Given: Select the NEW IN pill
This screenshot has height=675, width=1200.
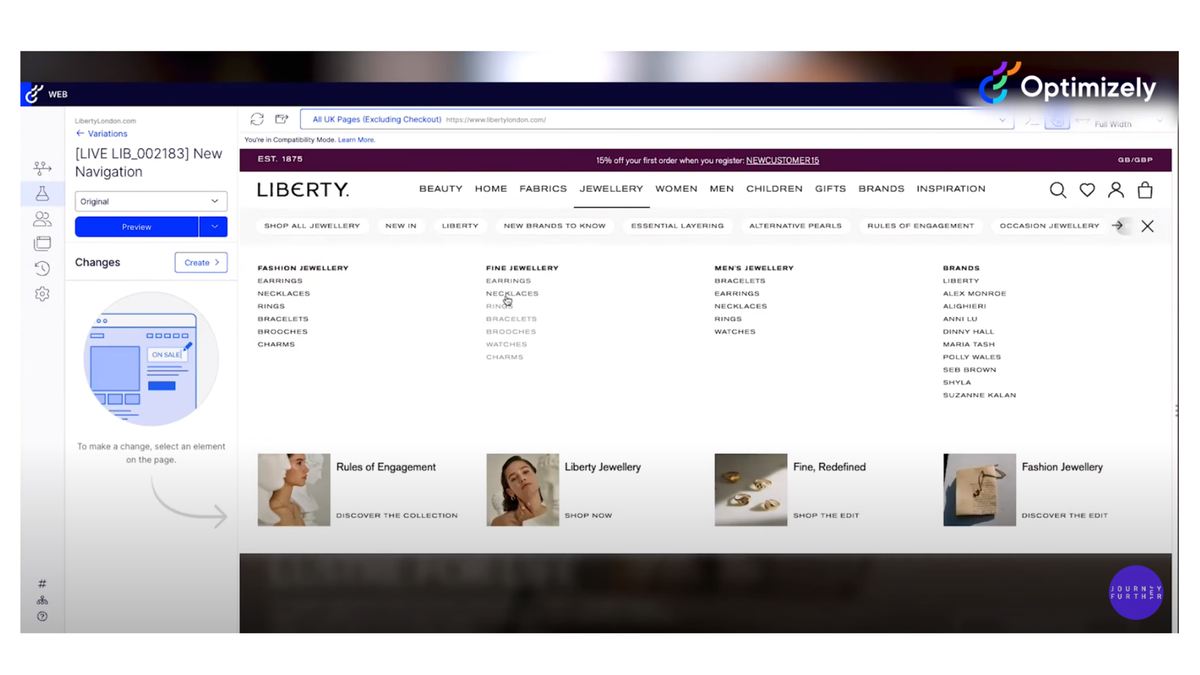Looking at the screenshot, I should tap(401, 226).
